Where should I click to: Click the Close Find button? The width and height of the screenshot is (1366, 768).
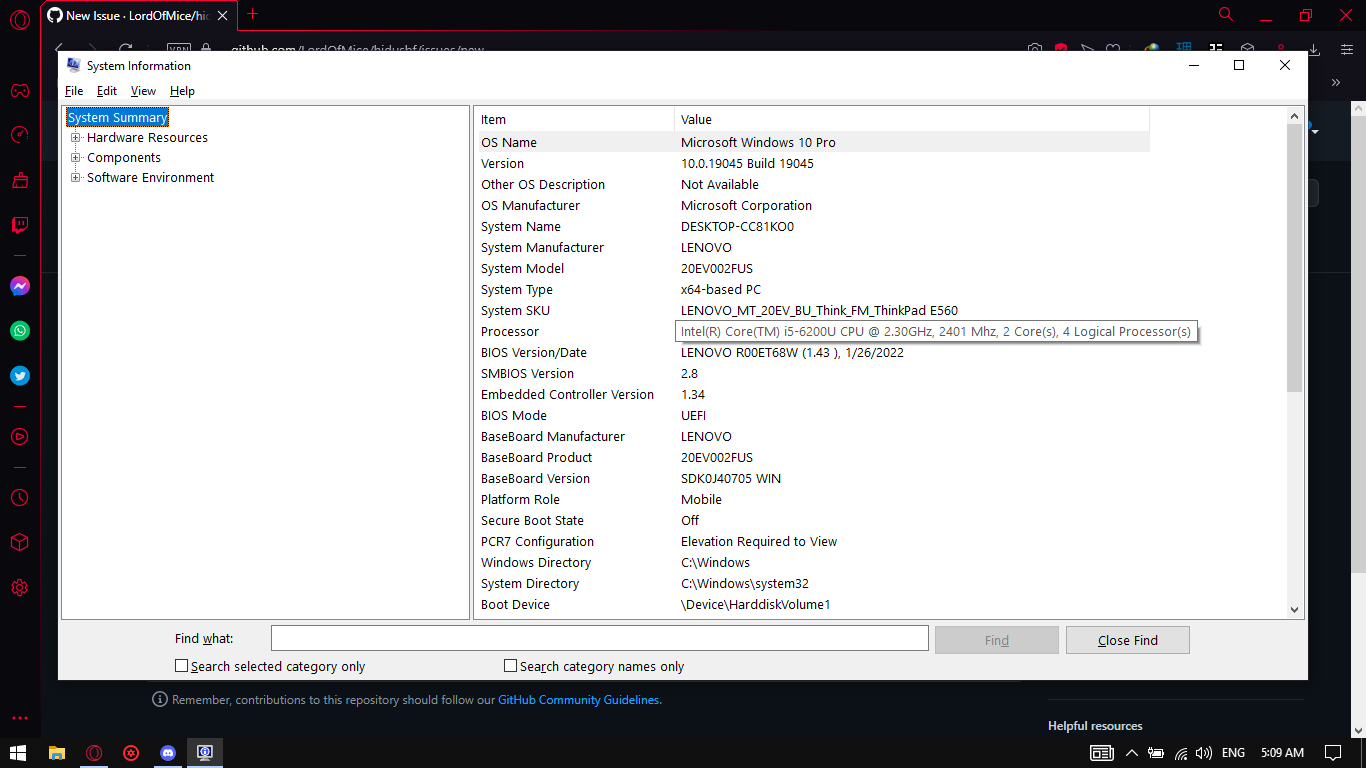click(x=1128, y=640)
